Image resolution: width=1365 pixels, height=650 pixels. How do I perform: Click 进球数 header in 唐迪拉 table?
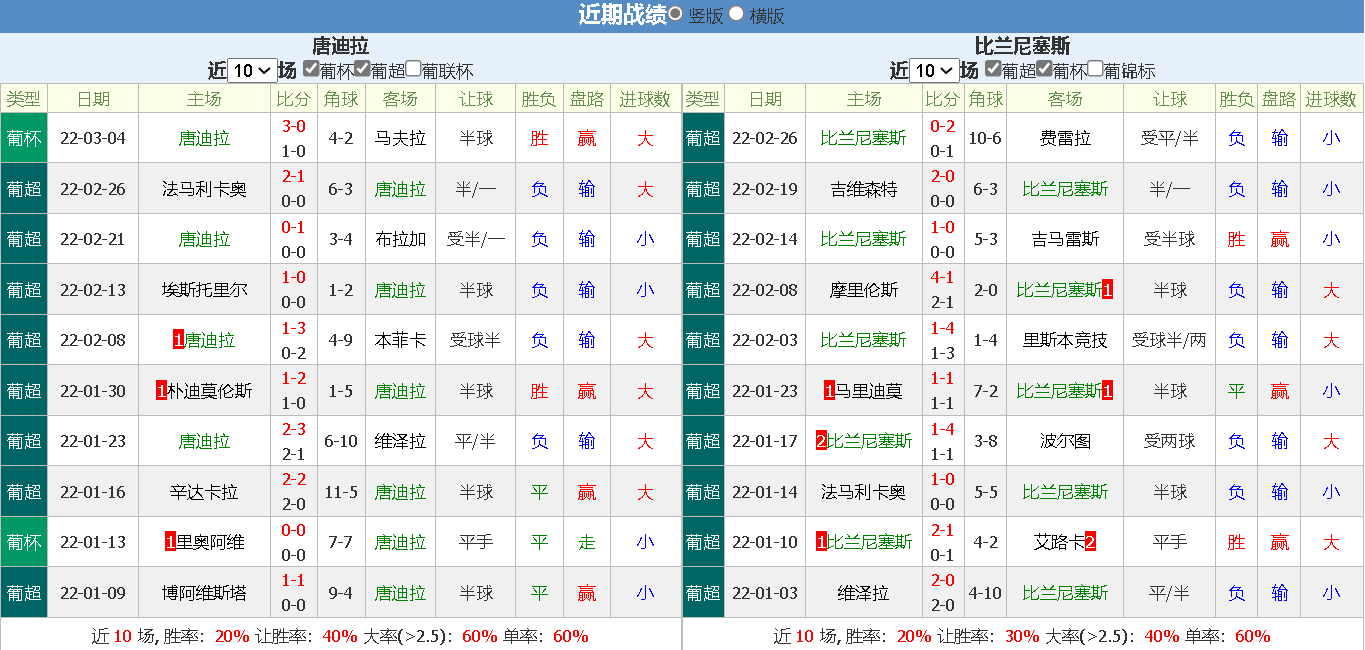click(x=645, y=99)
